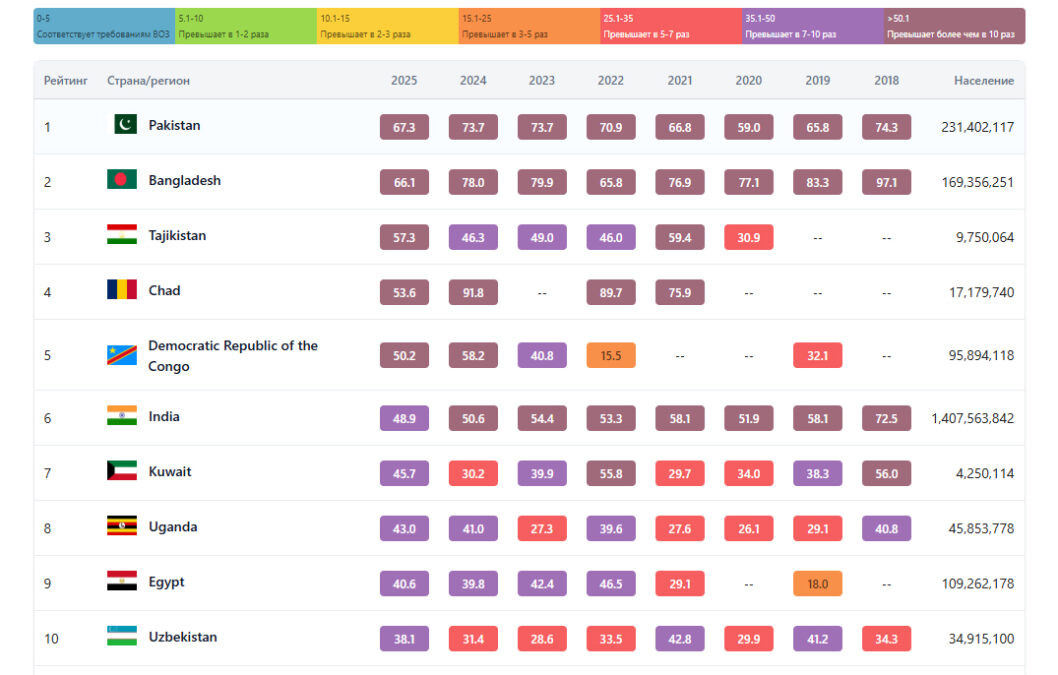1058x675 pixels.
Task: Click the Uzbekistan flag icon
Action: (x=122, y=636)
